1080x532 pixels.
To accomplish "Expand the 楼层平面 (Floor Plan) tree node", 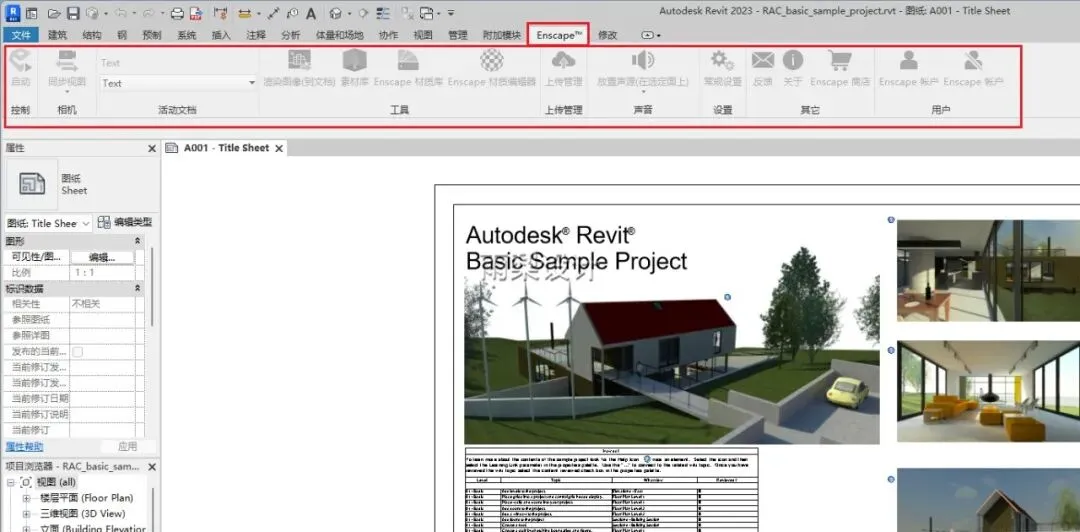I will tap(27, 497).
